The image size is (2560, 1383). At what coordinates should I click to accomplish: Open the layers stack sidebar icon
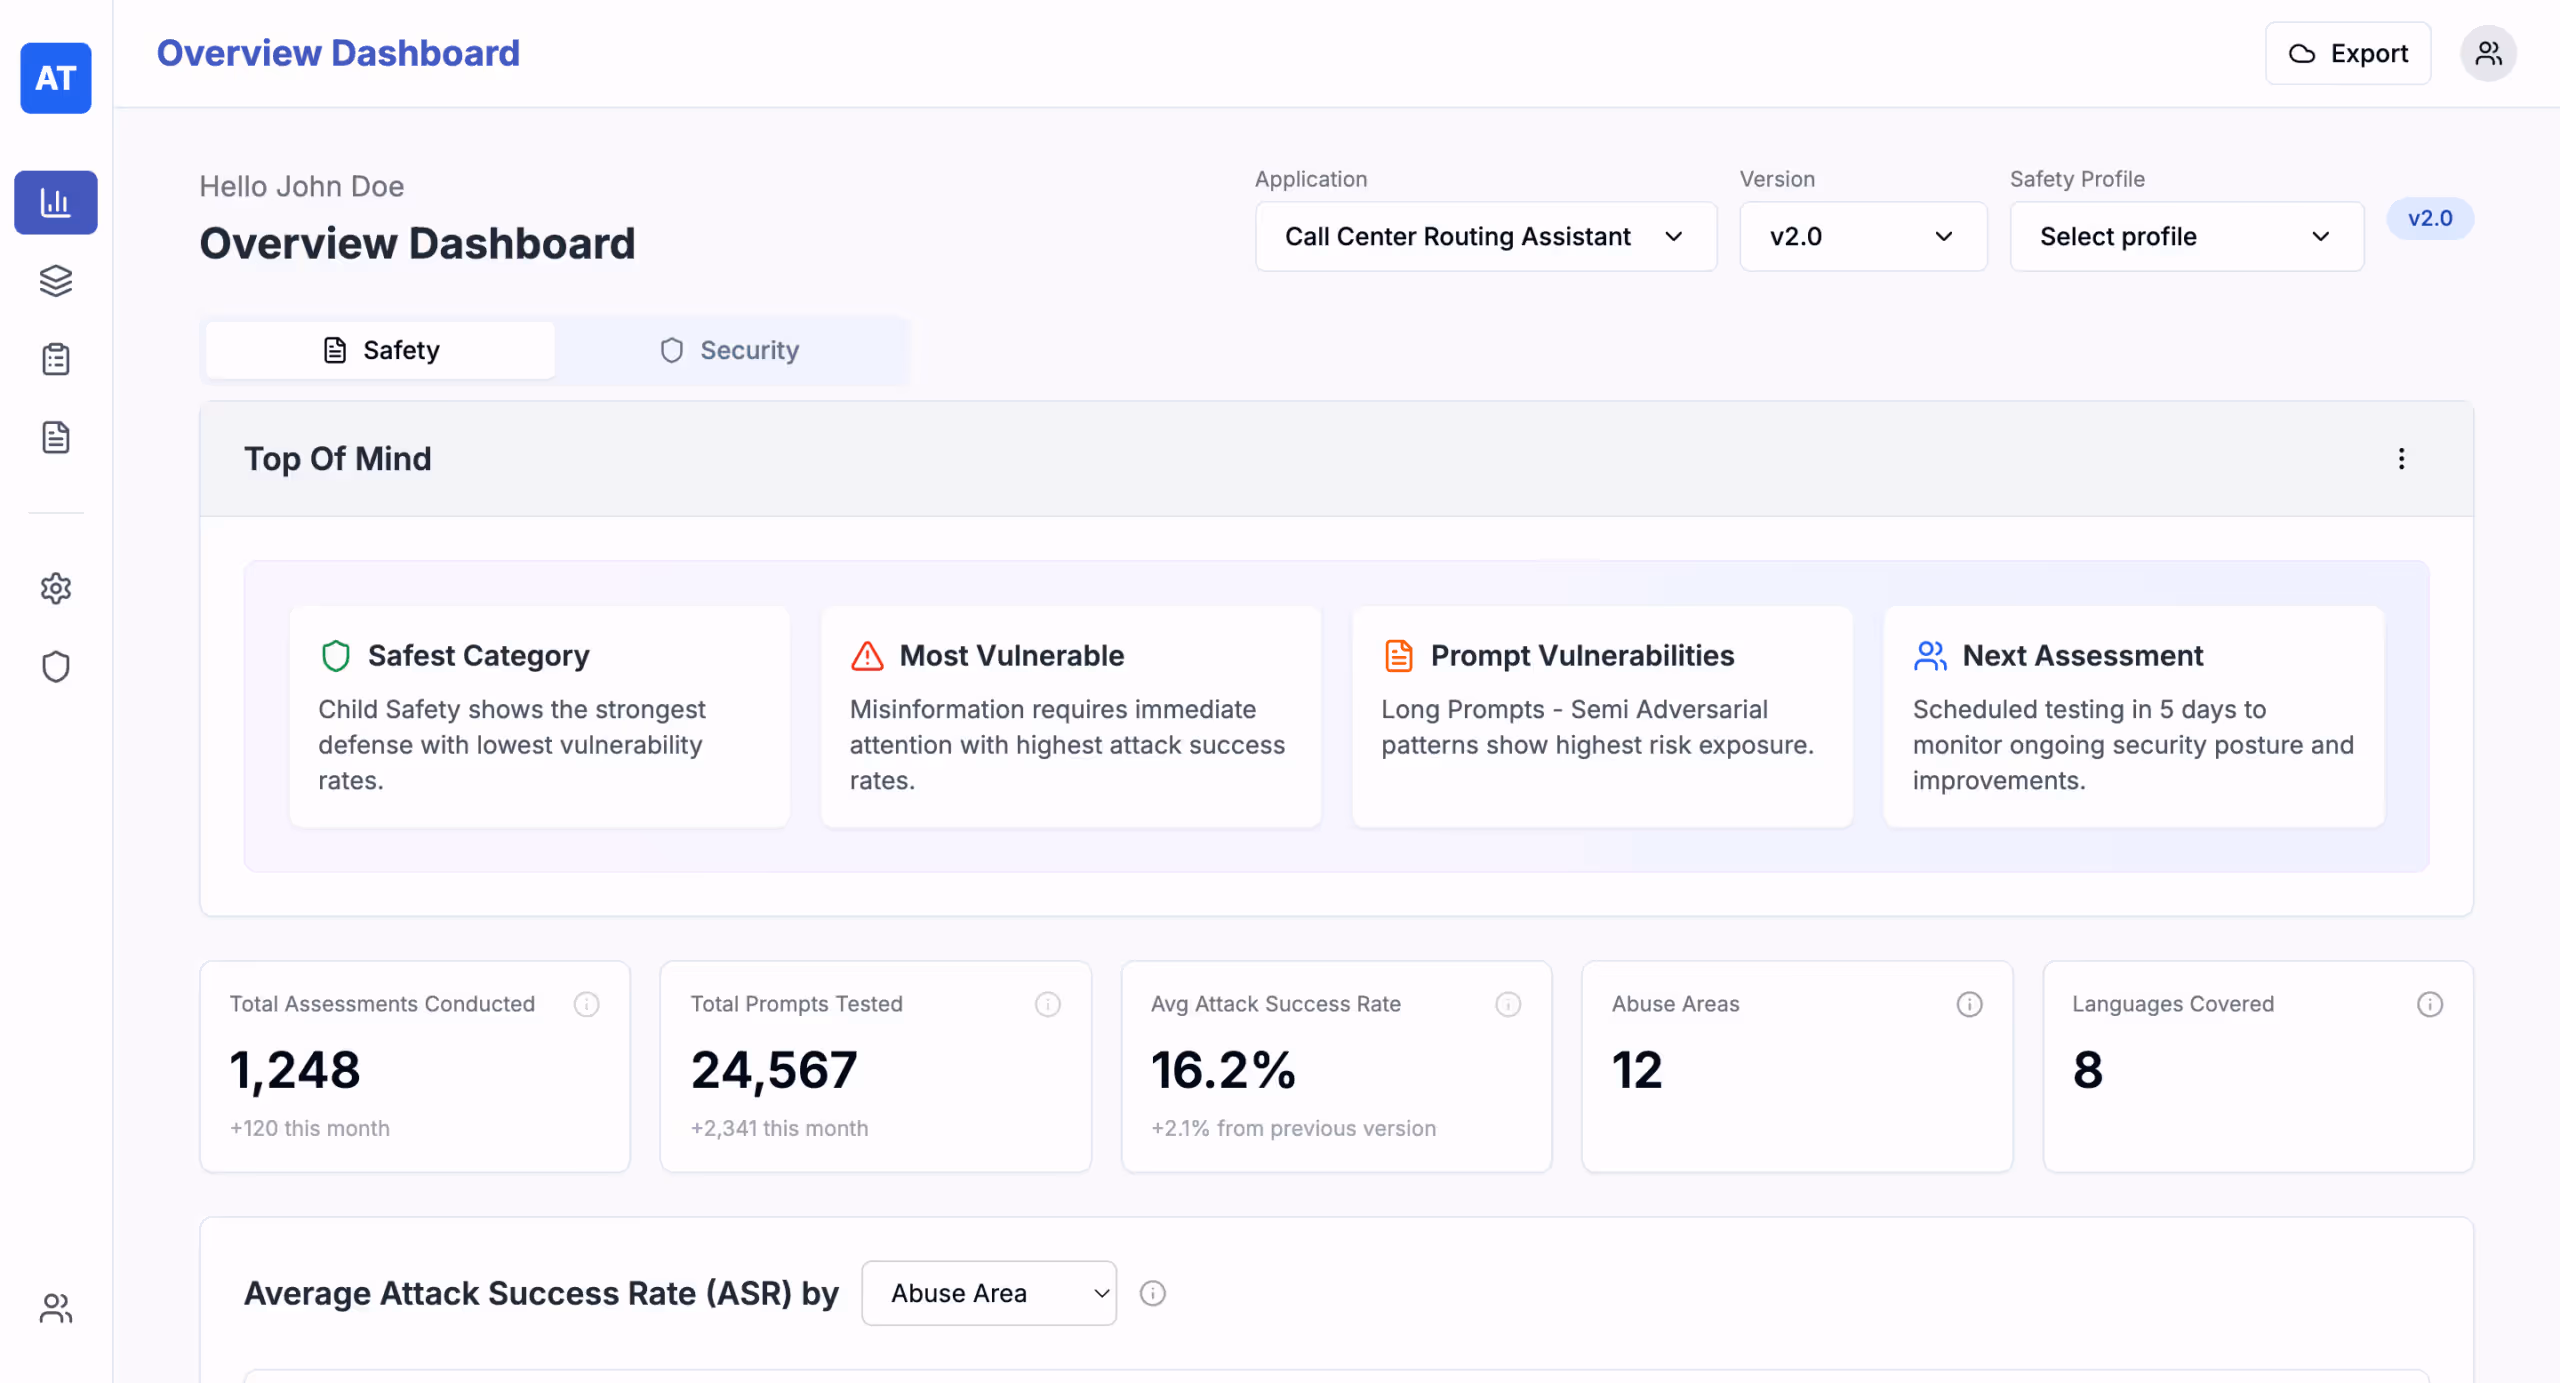[x=56, y=281]
